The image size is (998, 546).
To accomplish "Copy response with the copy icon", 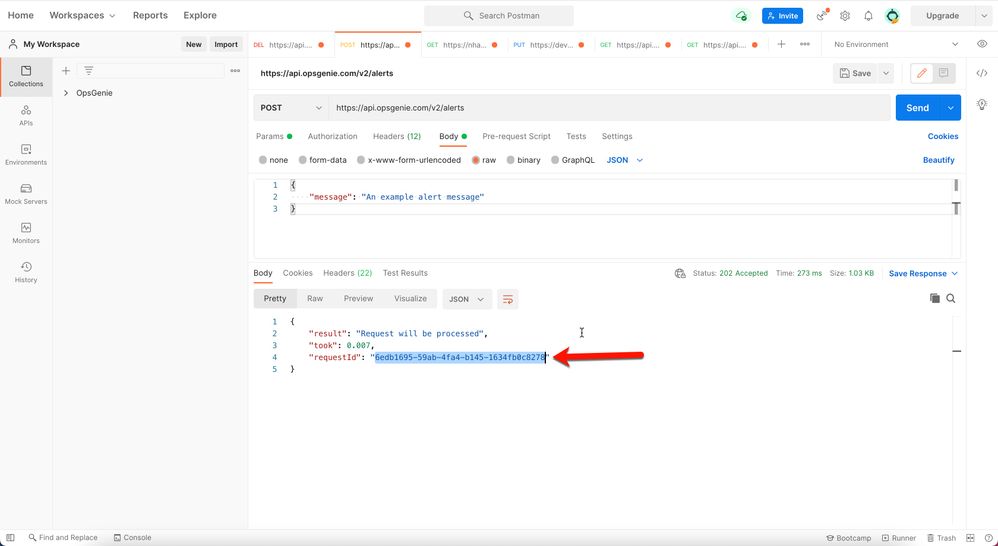I will coord(934,298).
